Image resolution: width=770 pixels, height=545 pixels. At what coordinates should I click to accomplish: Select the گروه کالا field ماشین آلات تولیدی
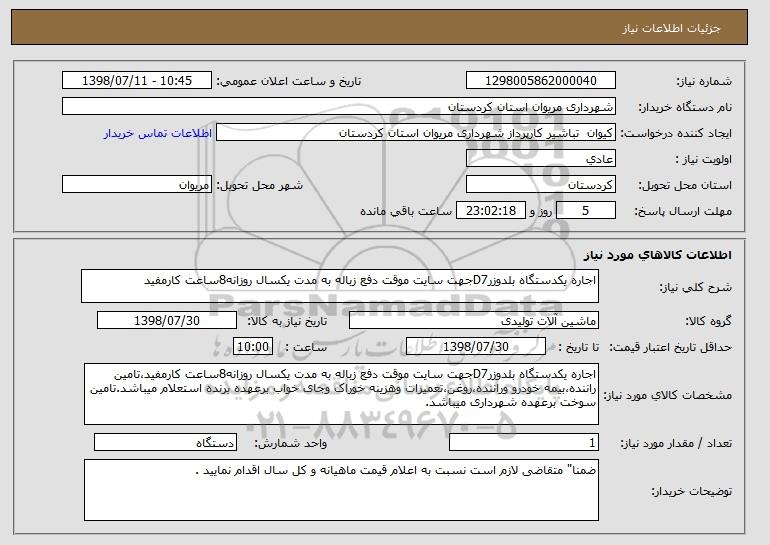tap(474, 321)
